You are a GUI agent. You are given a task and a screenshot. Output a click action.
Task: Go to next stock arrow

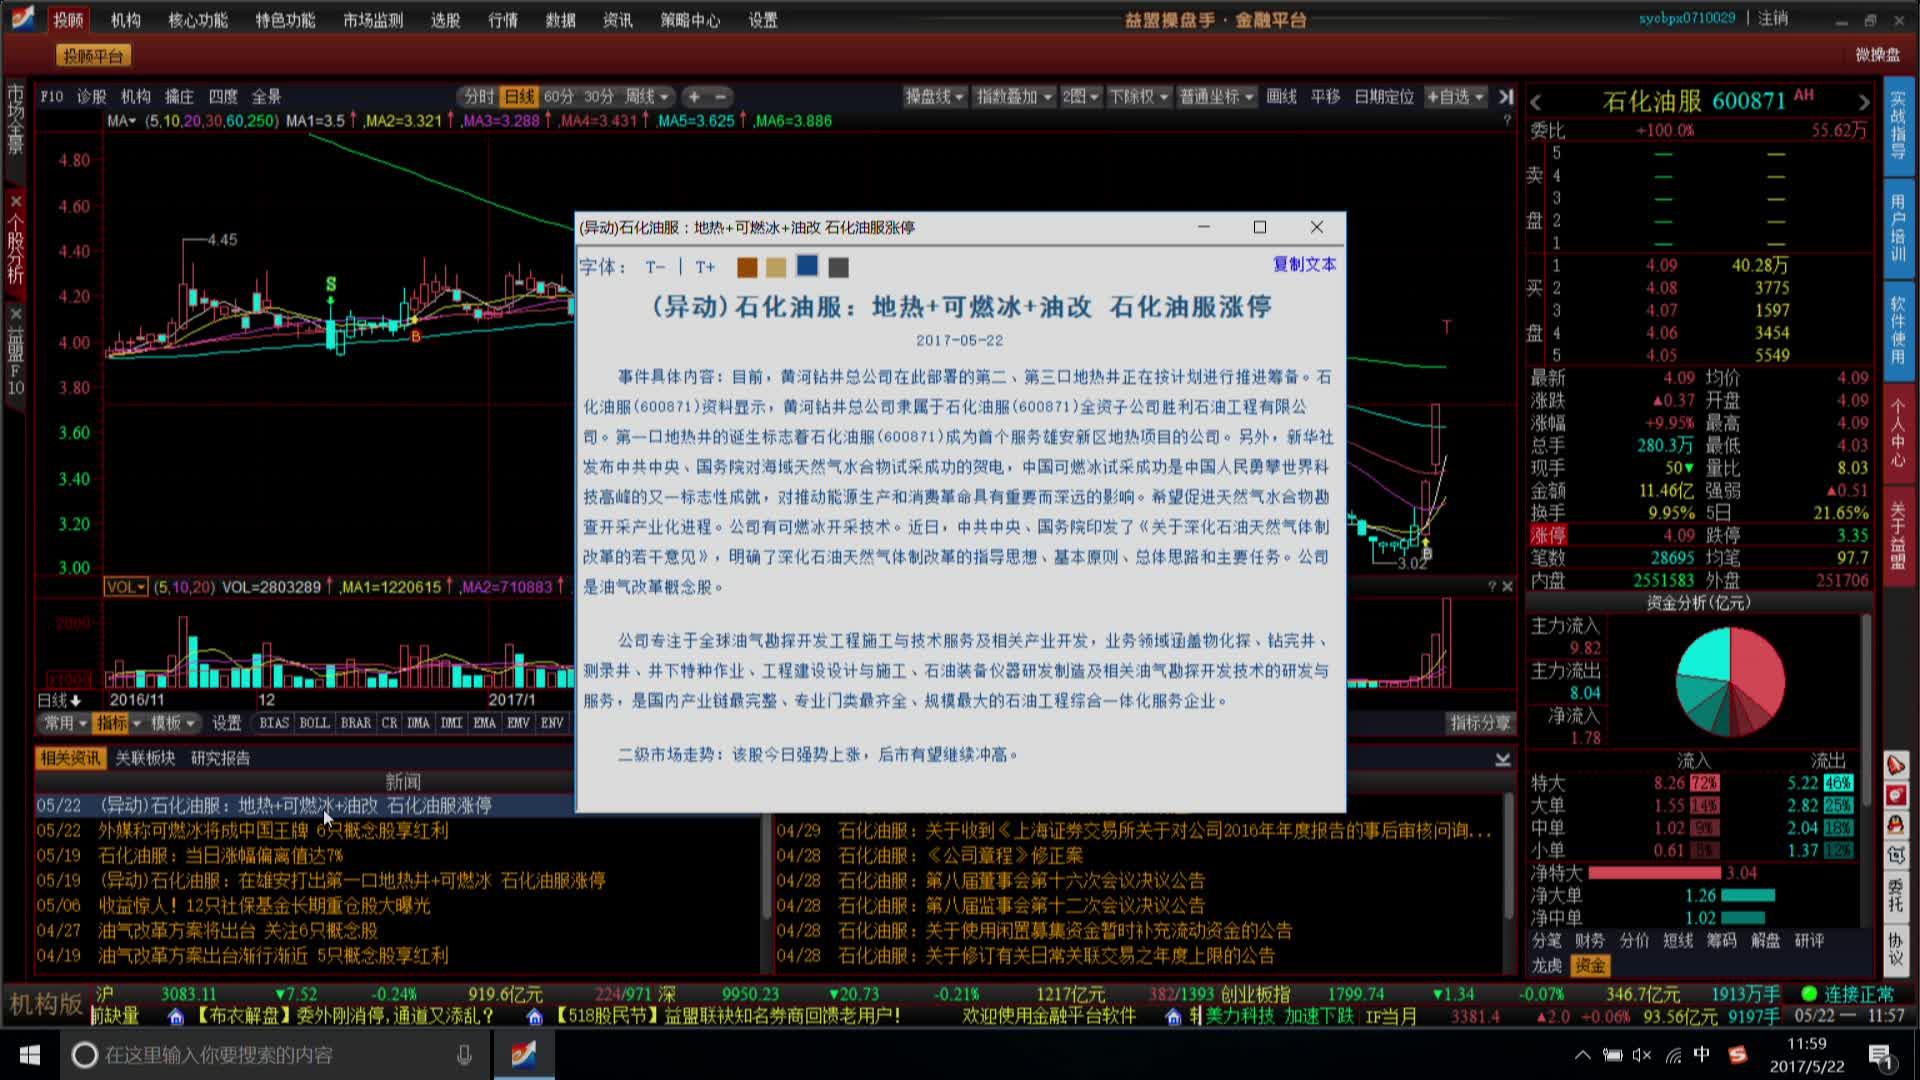pos(1863,102)
